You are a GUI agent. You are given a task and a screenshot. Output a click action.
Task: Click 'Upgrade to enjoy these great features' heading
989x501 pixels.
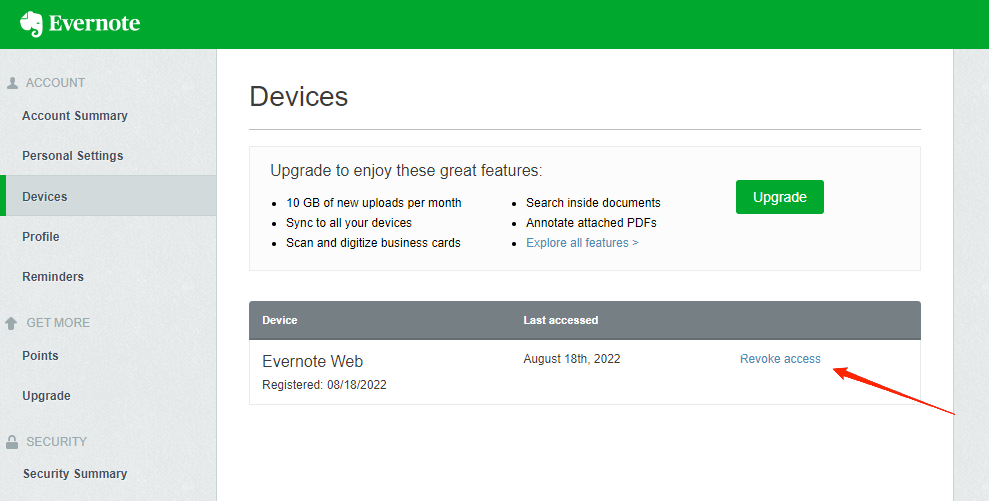[406, 171]
